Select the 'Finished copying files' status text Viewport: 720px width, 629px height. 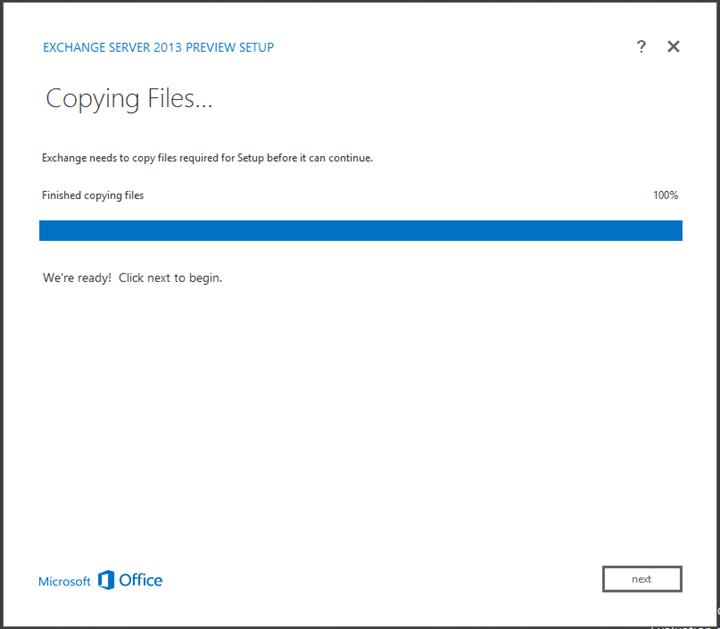click(93, 196)
